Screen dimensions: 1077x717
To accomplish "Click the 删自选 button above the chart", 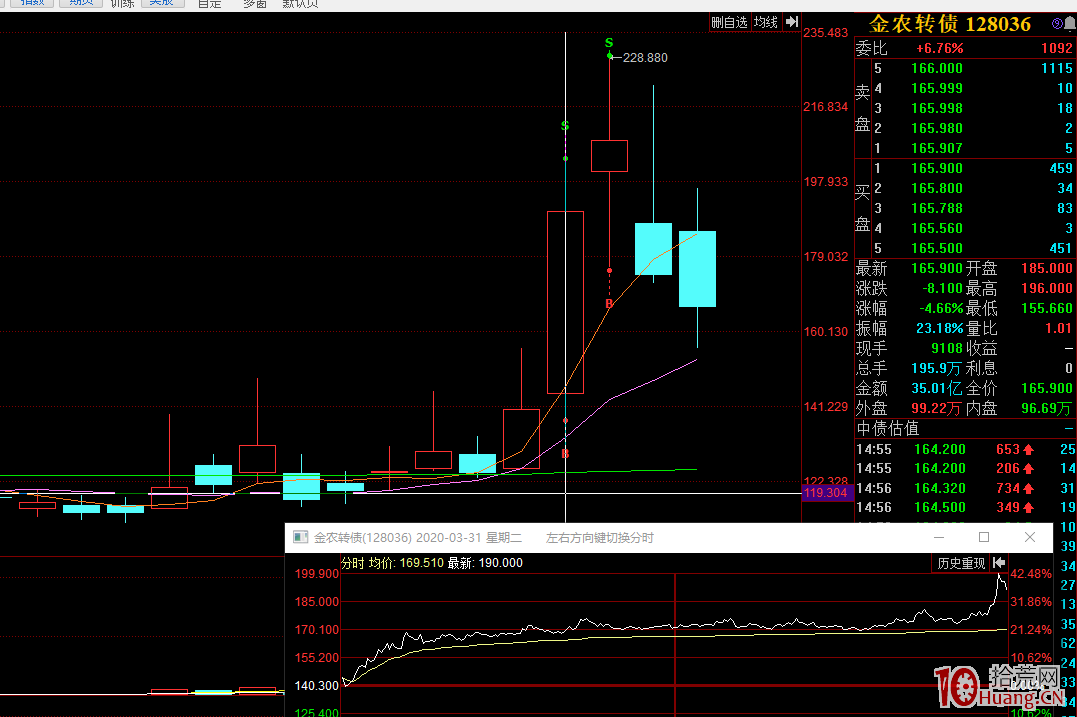I will (729, 22).
